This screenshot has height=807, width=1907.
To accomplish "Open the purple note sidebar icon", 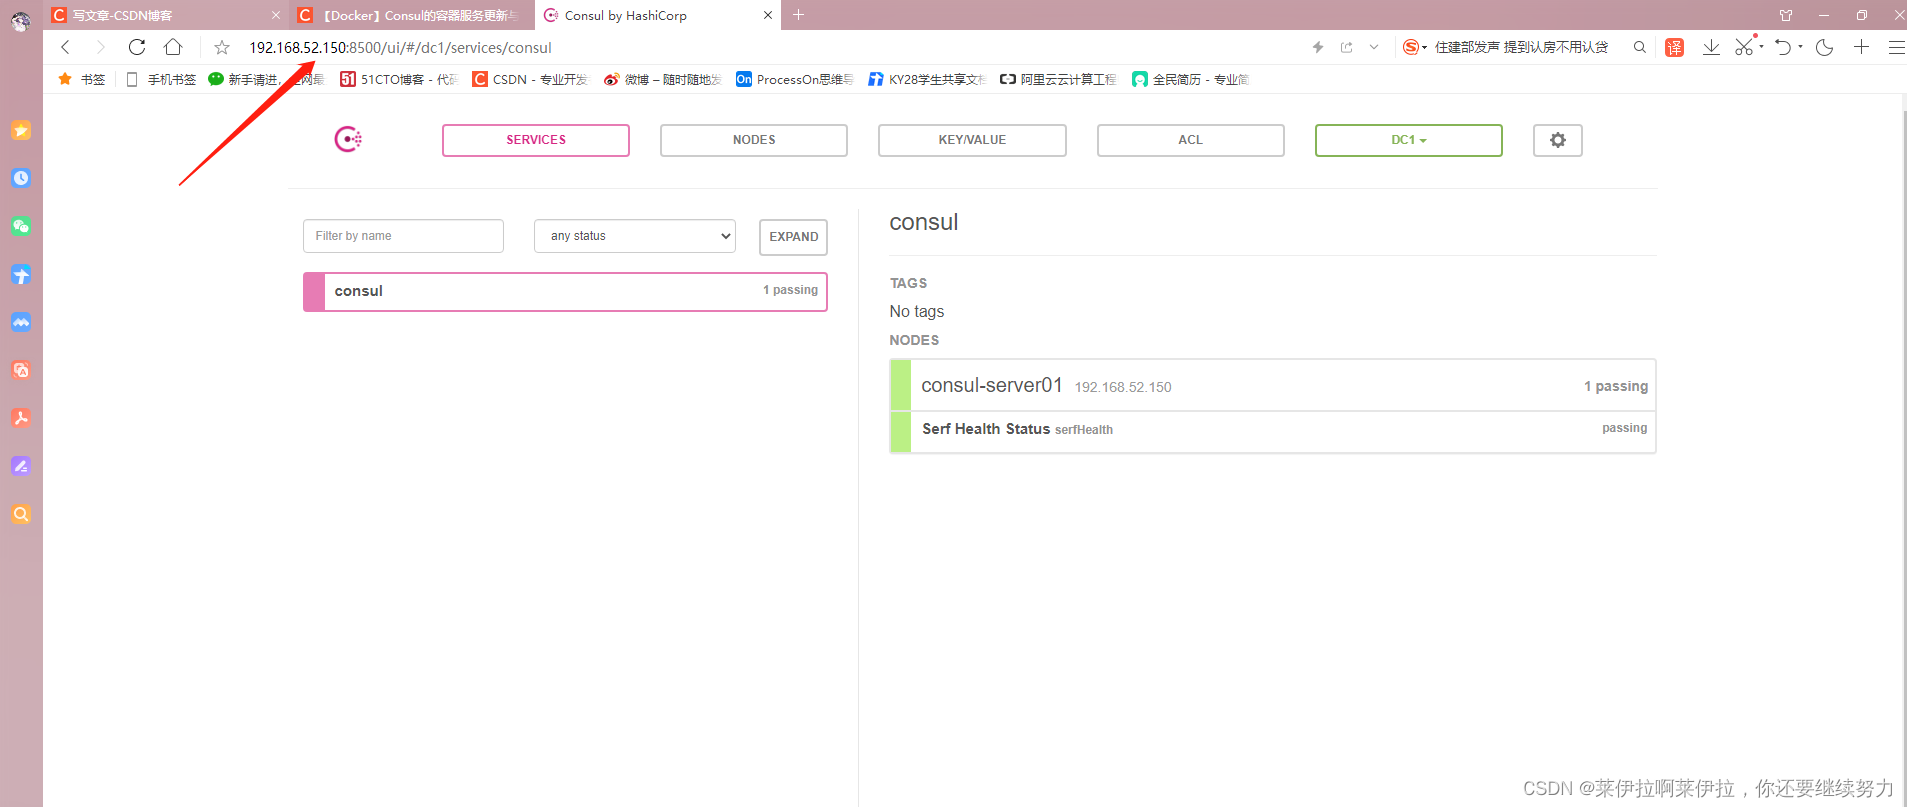I will coord(21,466).
